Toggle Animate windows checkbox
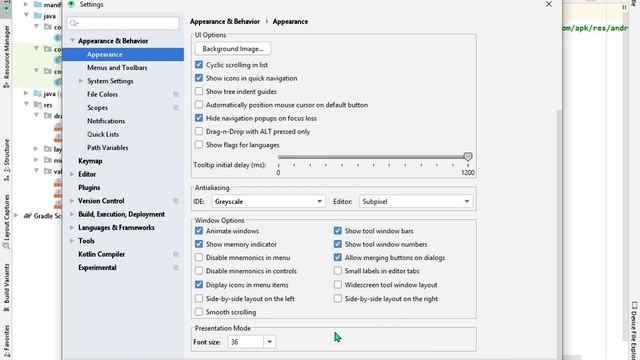640x360 pixels. [x=199, y=231]
